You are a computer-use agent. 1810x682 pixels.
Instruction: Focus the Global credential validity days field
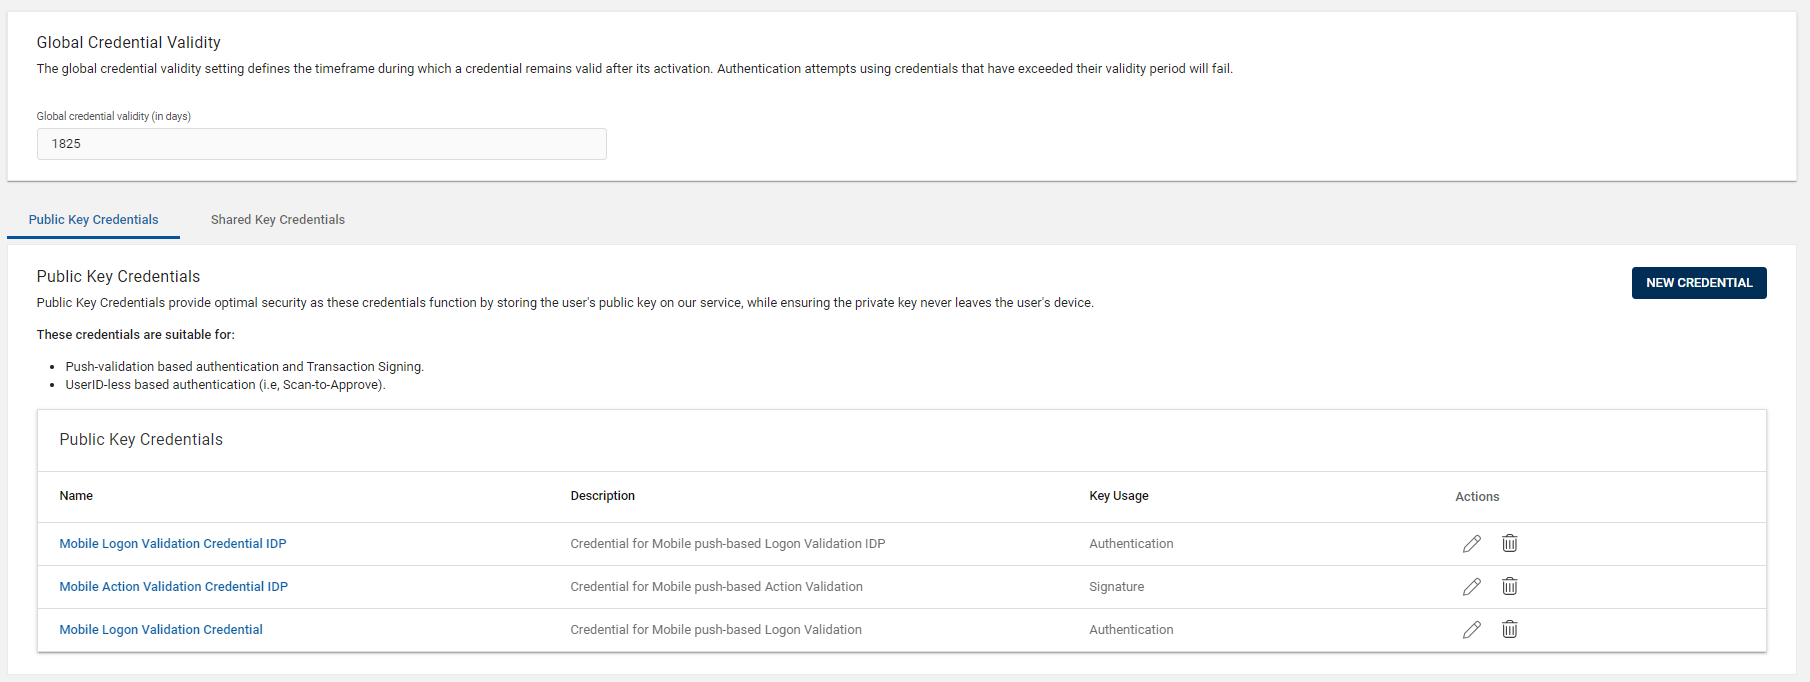tap(321, 144)
